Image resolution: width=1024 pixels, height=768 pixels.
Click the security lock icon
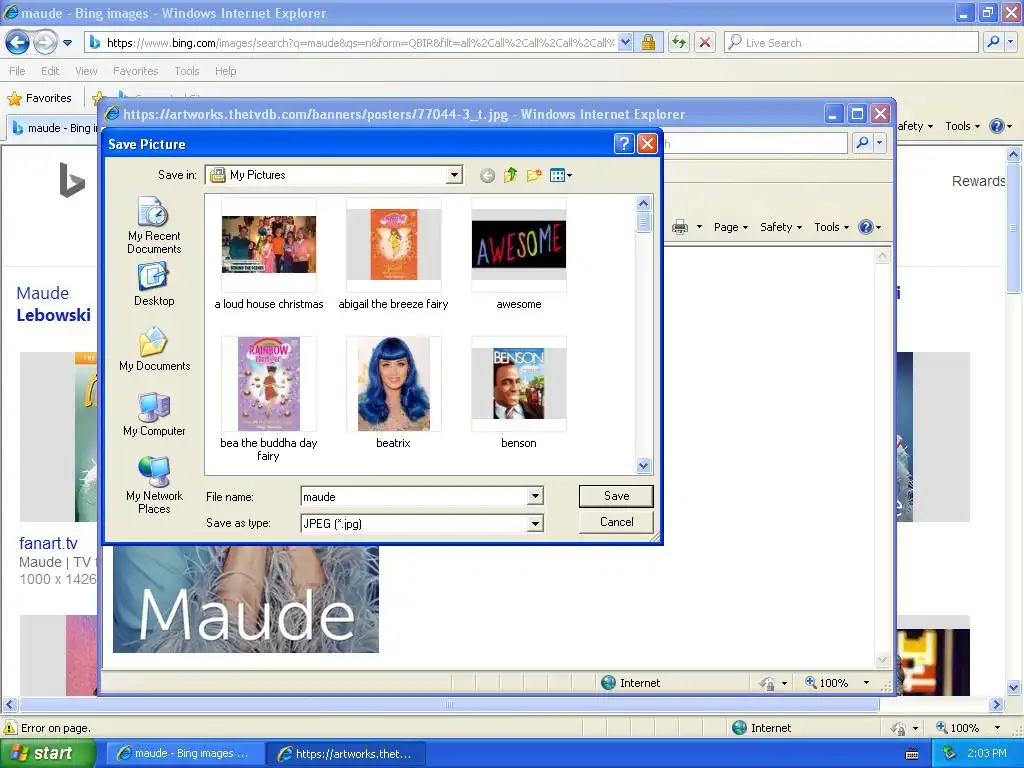[648, 42]
